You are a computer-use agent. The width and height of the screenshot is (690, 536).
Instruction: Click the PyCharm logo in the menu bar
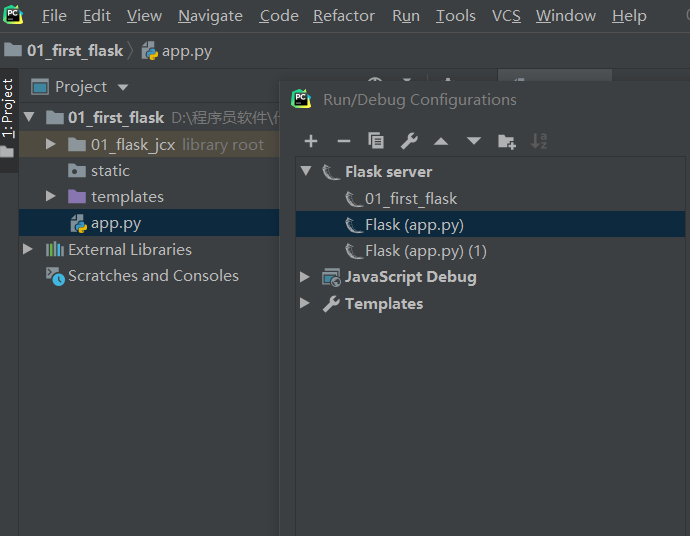click(x=13, y=15)
